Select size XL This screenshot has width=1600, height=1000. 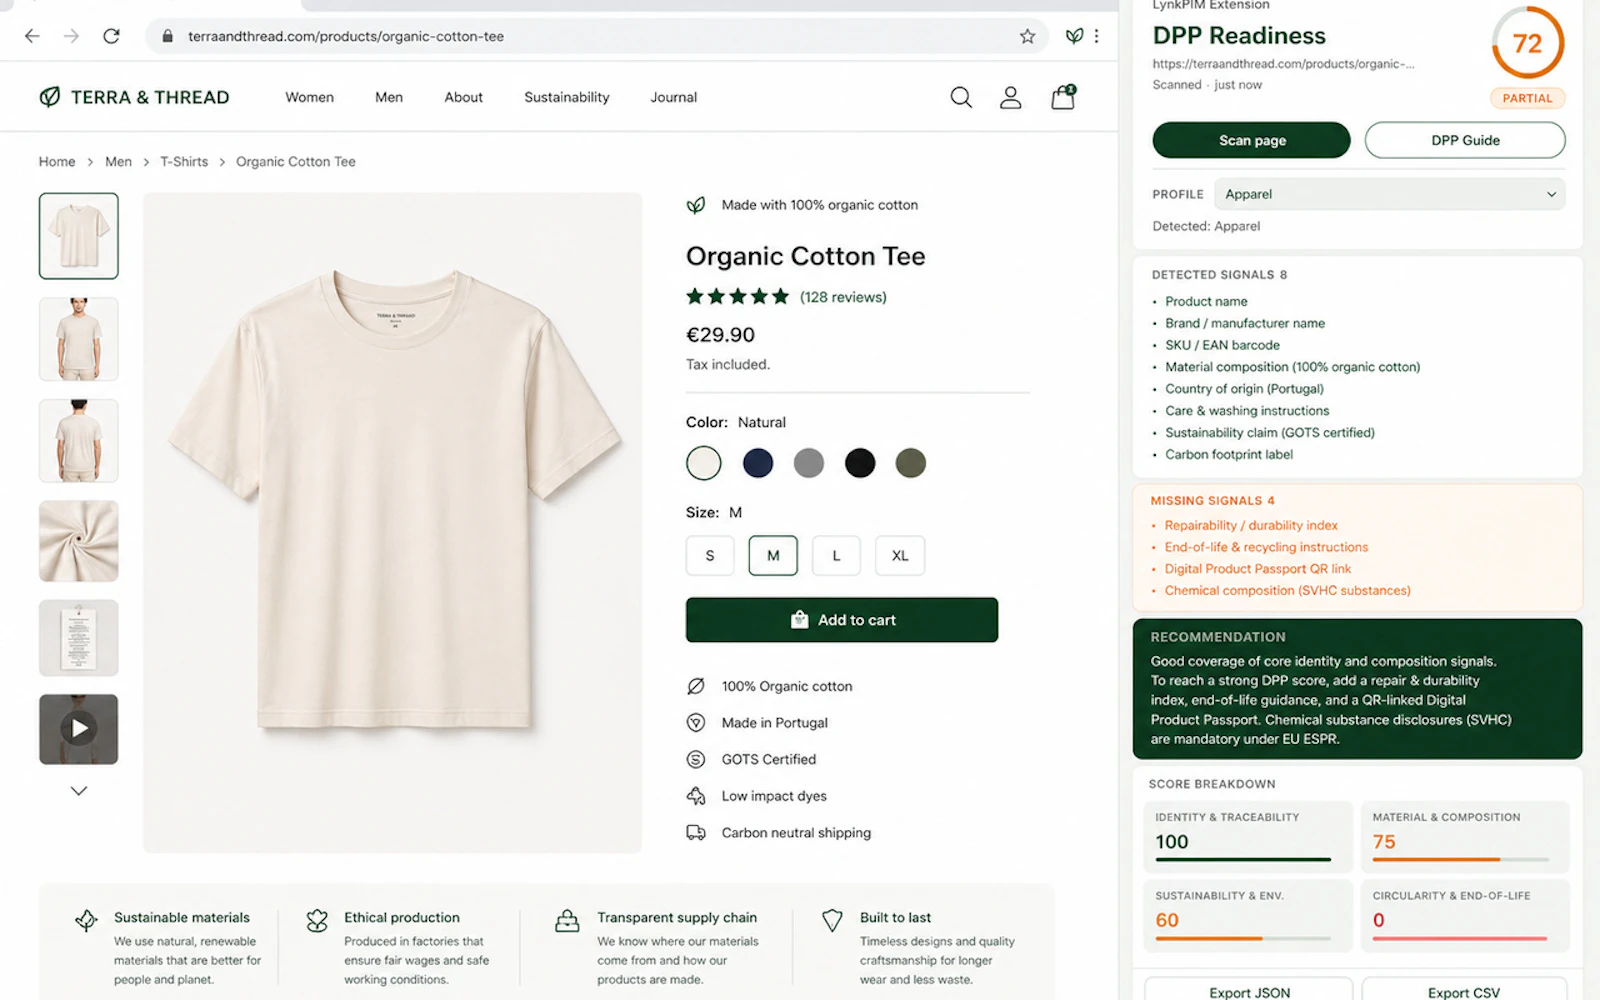pyautogui.click(x=900, y=556)
